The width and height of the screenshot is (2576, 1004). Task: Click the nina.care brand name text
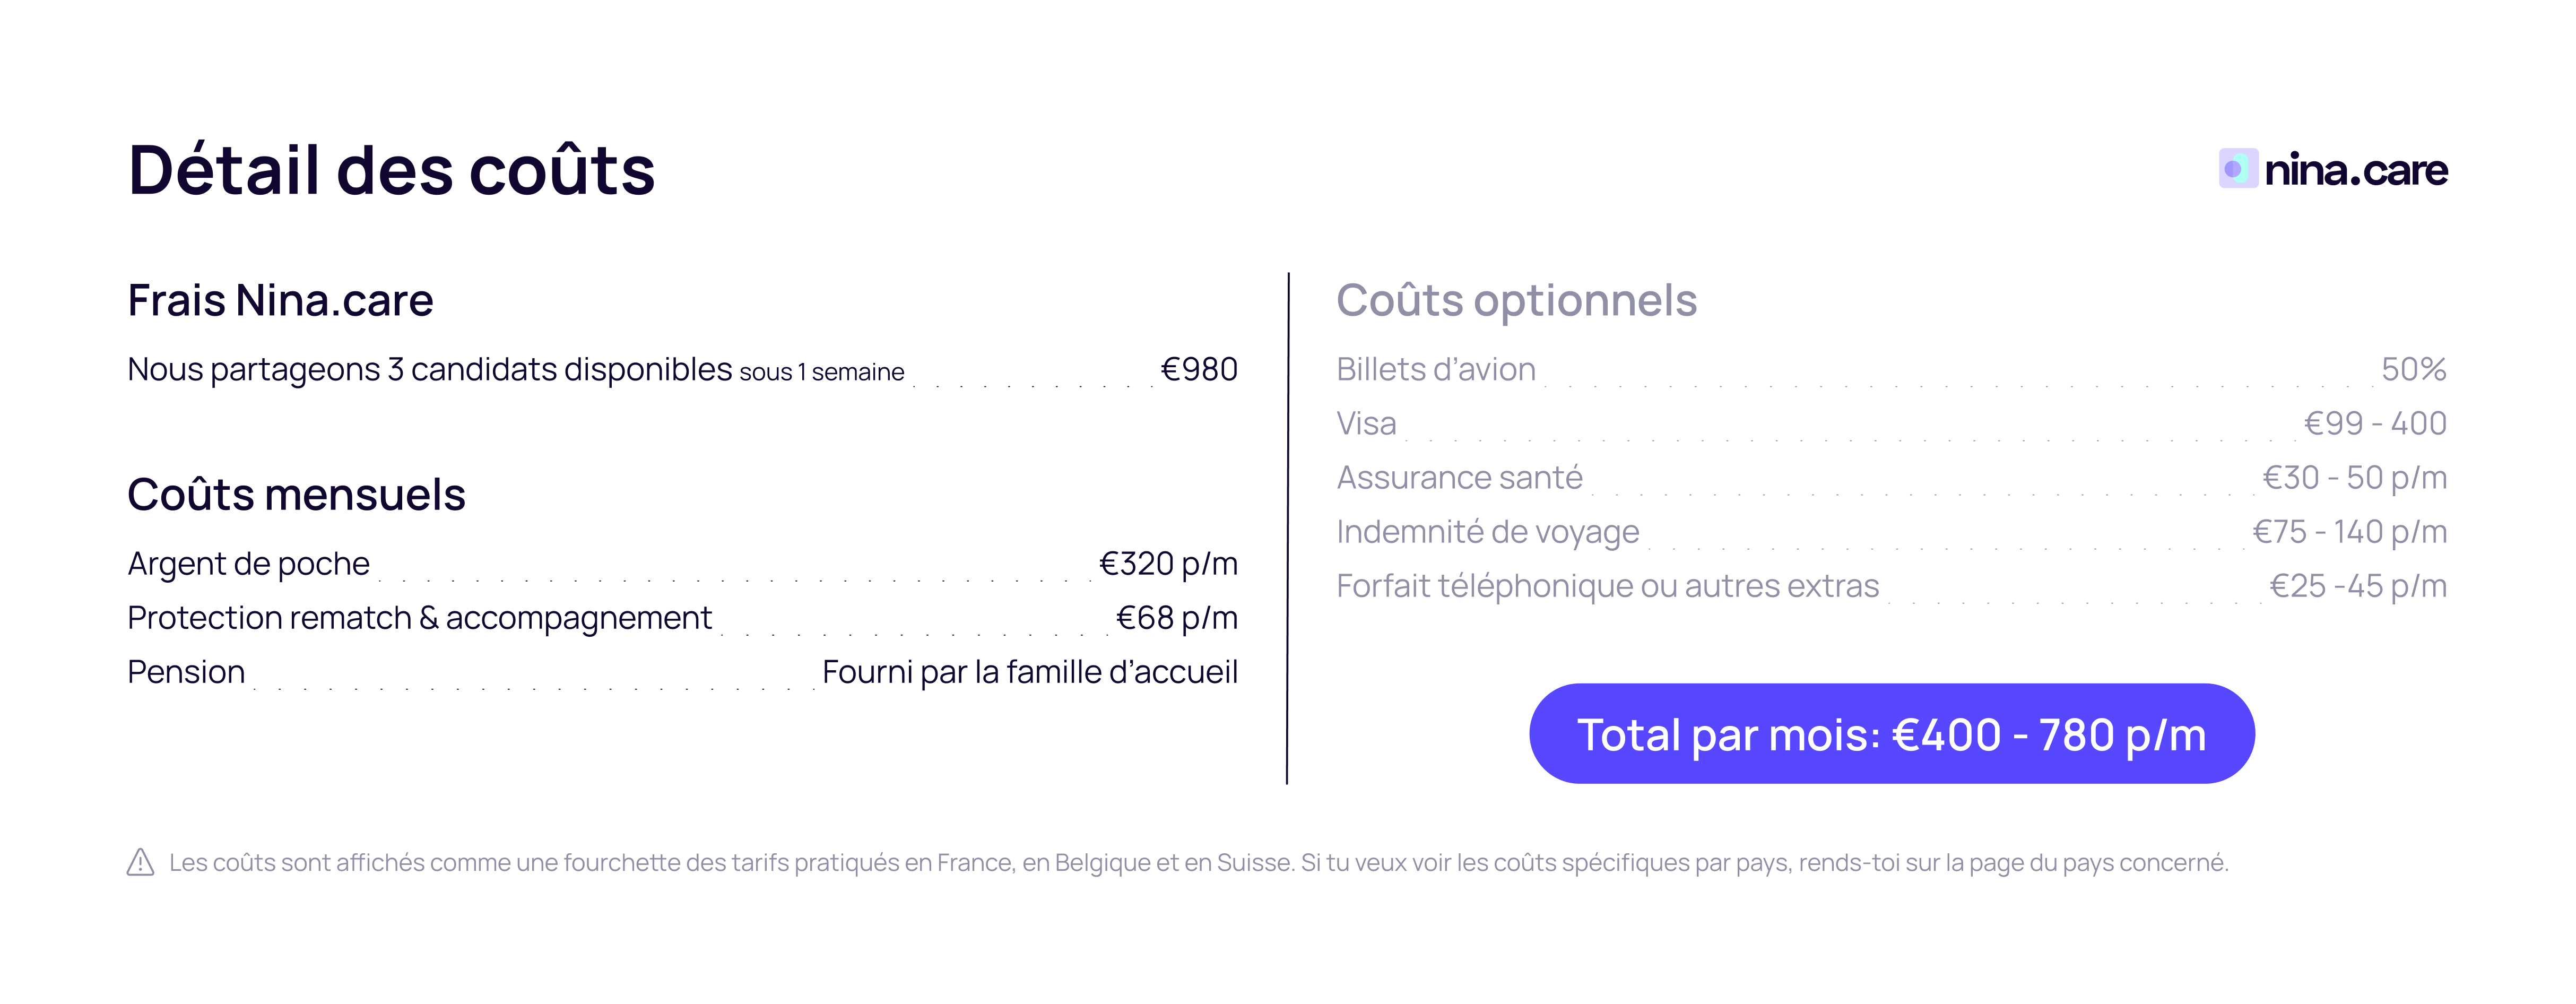pyautogui.click(x=2355, y=170)
